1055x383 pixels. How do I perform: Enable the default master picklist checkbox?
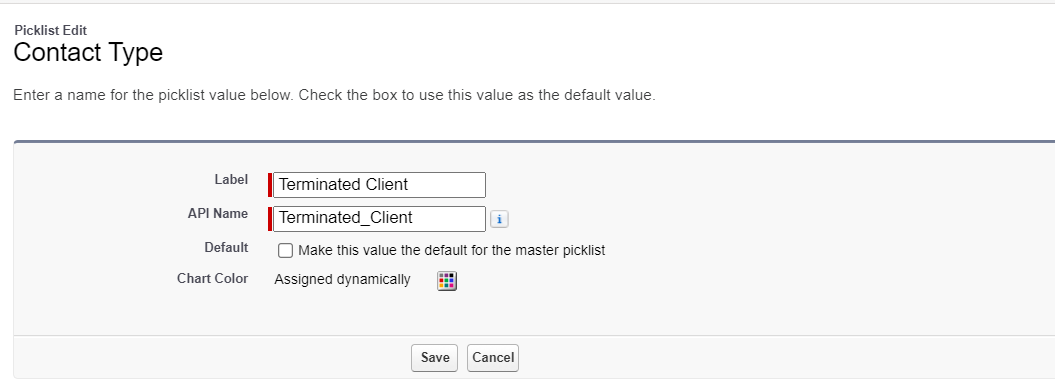(x=285, y=250)
